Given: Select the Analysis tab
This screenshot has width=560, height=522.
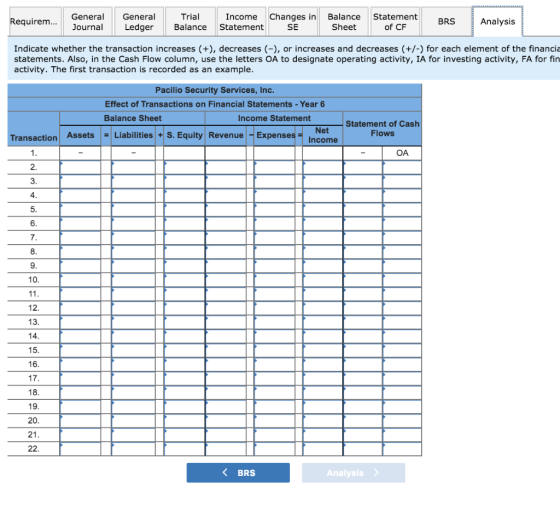Looking at the screenshot, I should pos(498,21).
